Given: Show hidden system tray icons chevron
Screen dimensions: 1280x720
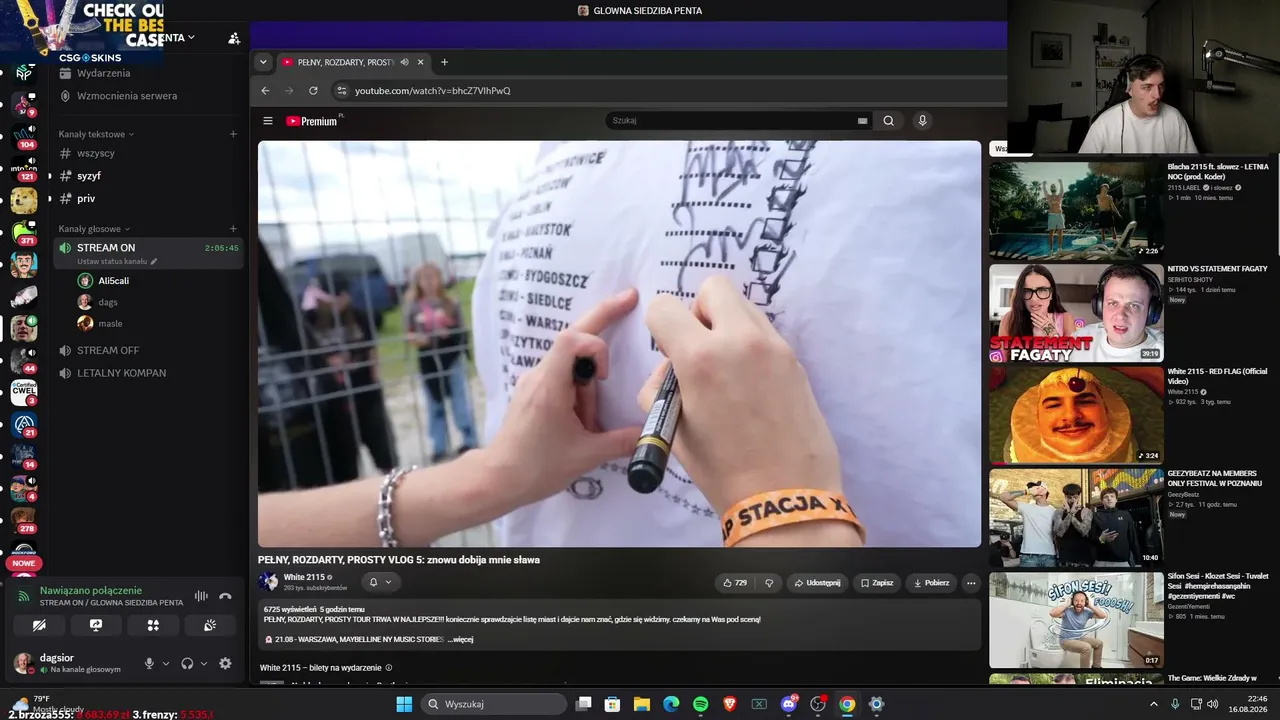Looking at the screenshot, I should pyautogui.click(x=1155, y=704).
